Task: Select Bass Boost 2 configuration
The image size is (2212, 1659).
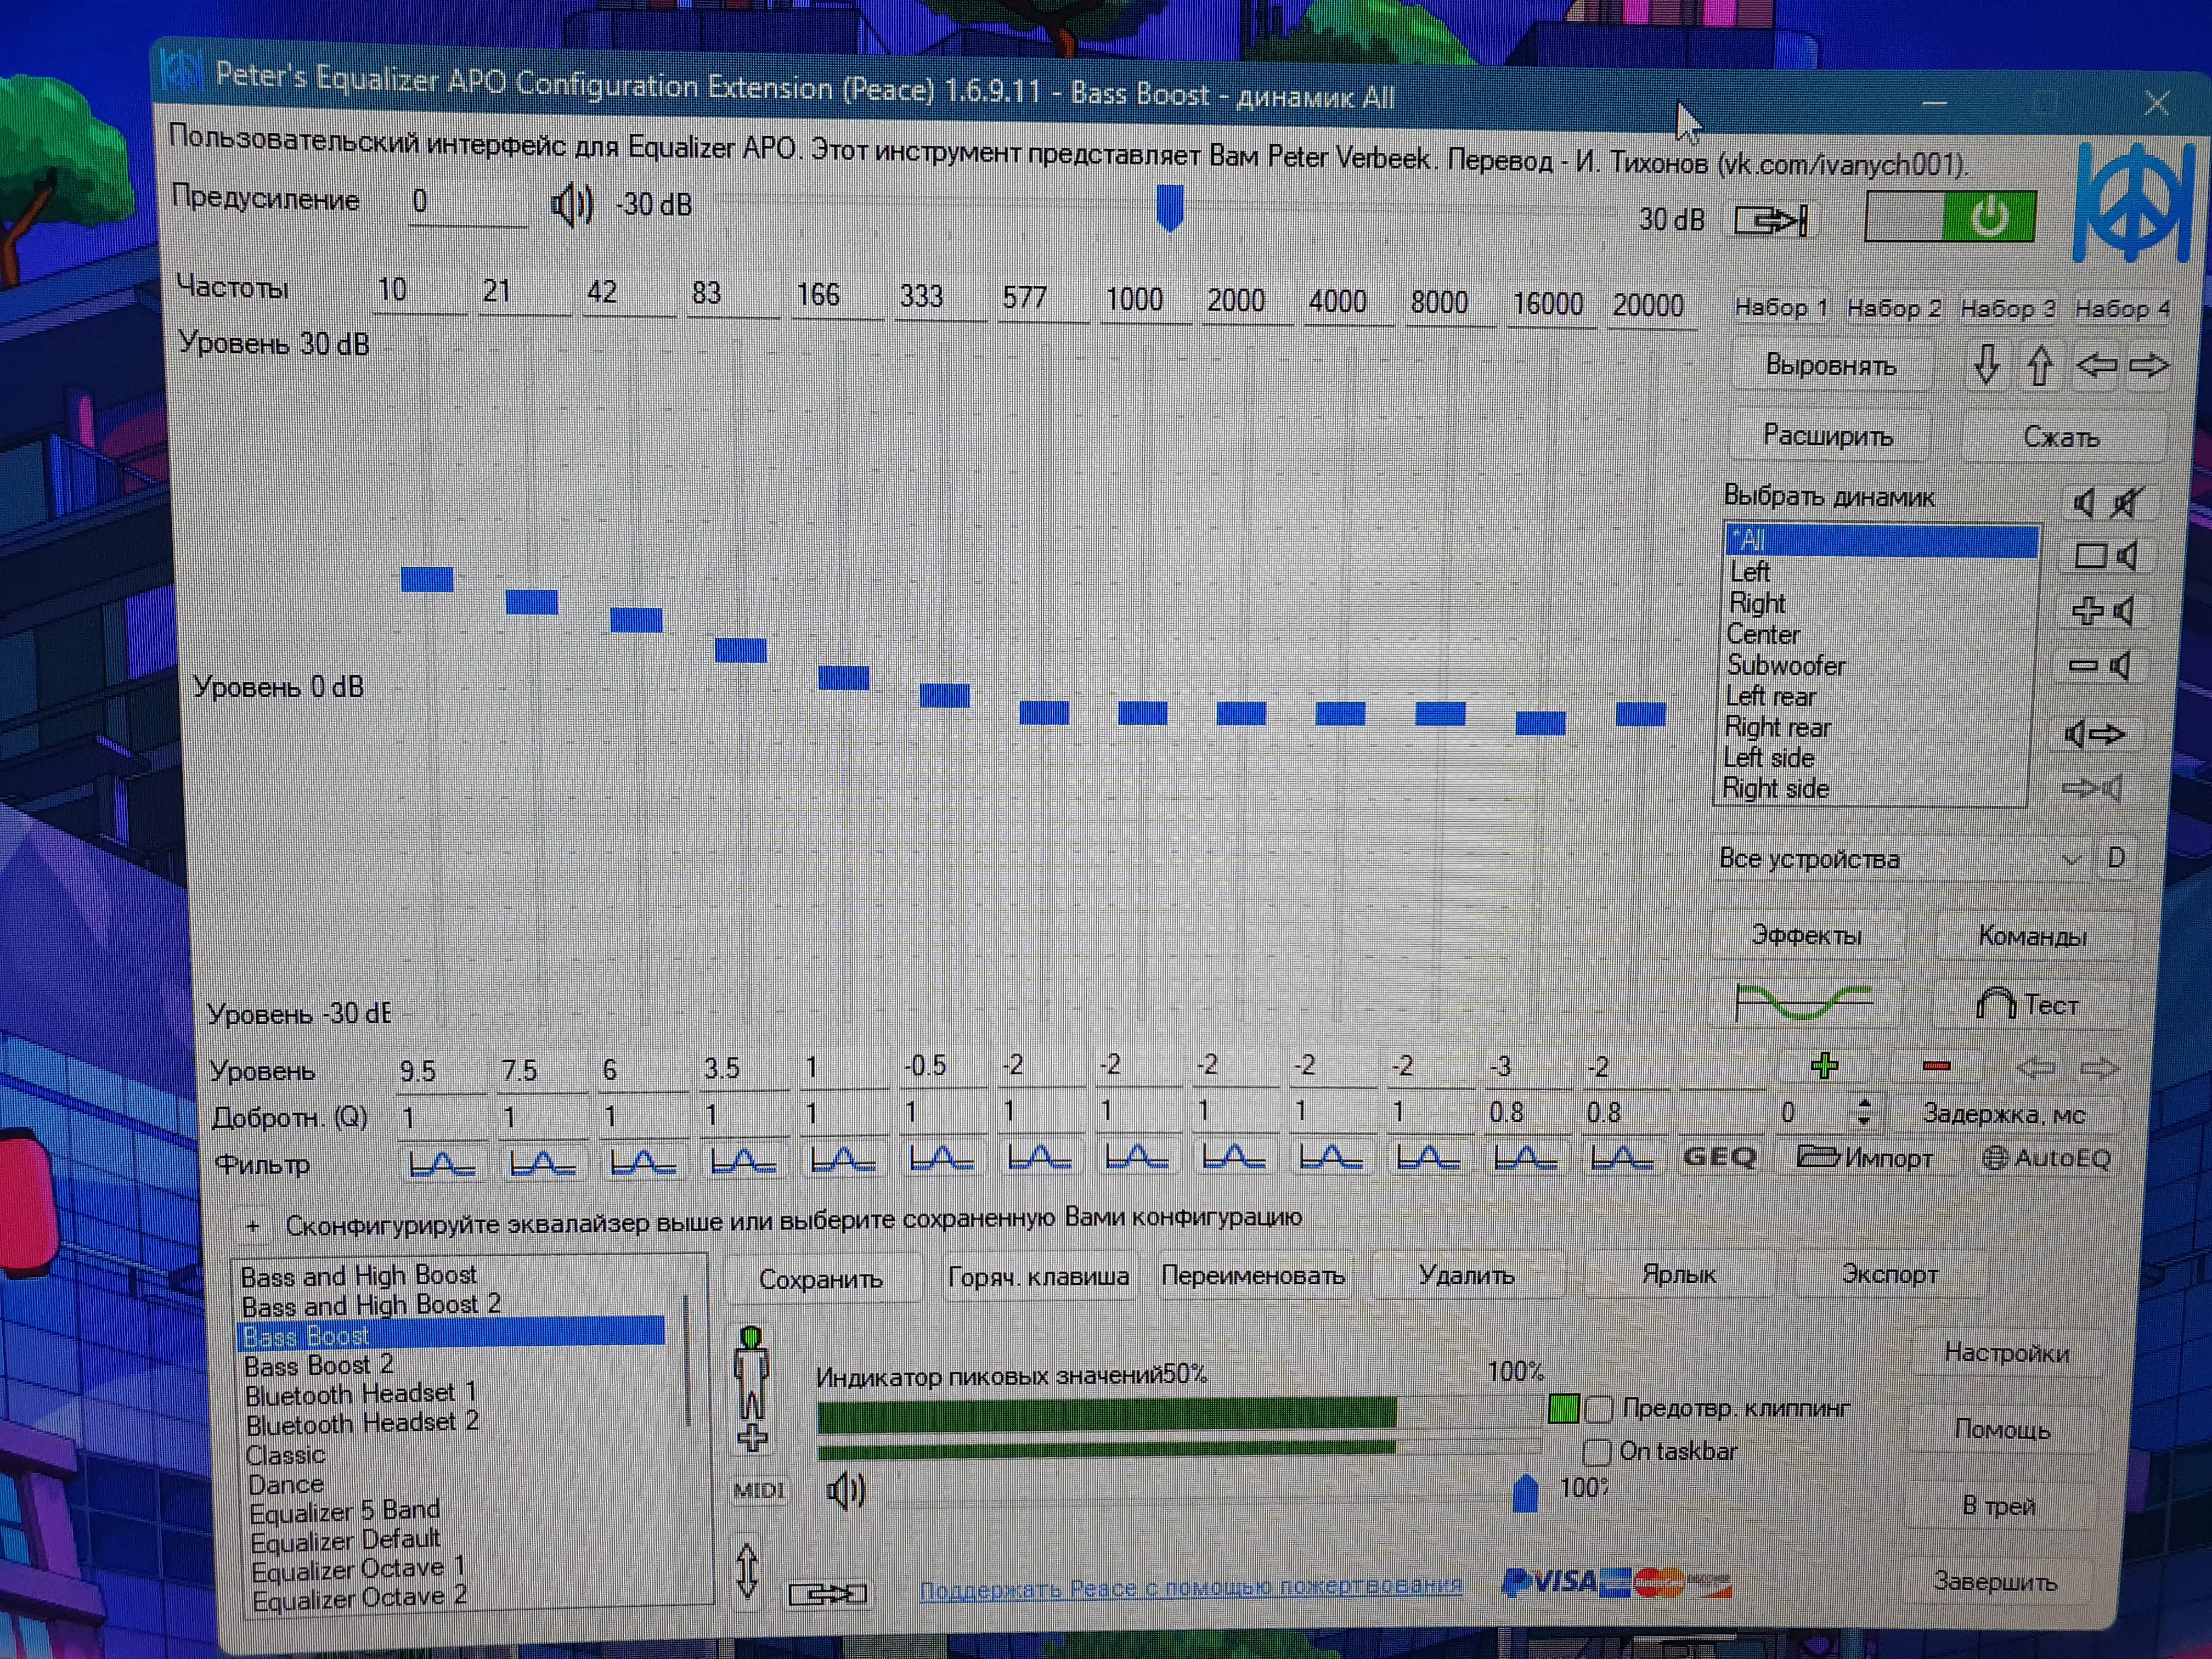Action: click(319, 1366)
